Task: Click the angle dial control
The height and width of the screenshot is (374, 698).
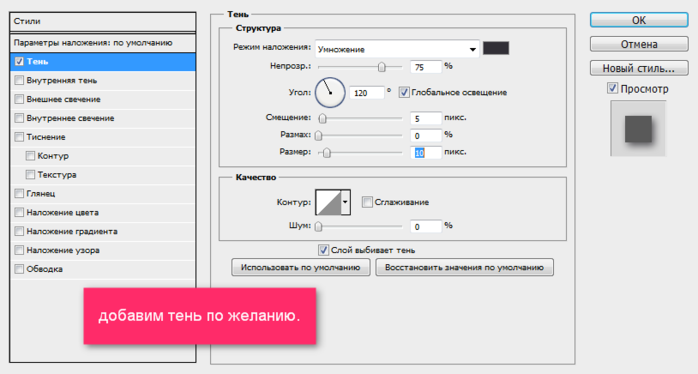Action: click(x=330, y=93)
